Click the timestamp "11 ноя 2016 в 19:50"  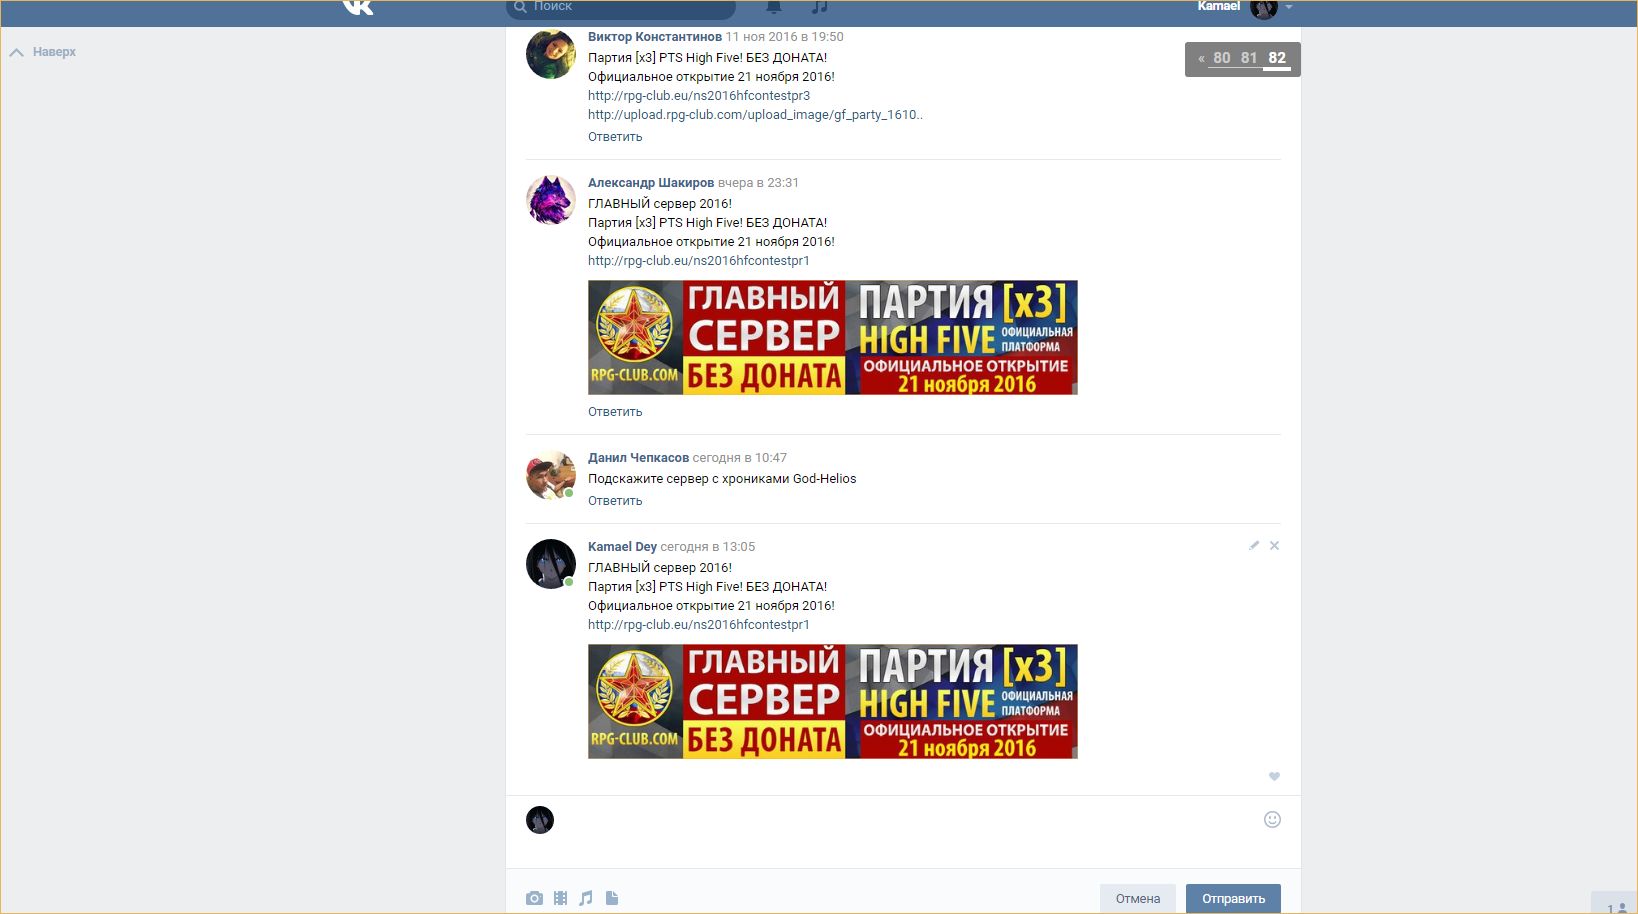[785, 37]
